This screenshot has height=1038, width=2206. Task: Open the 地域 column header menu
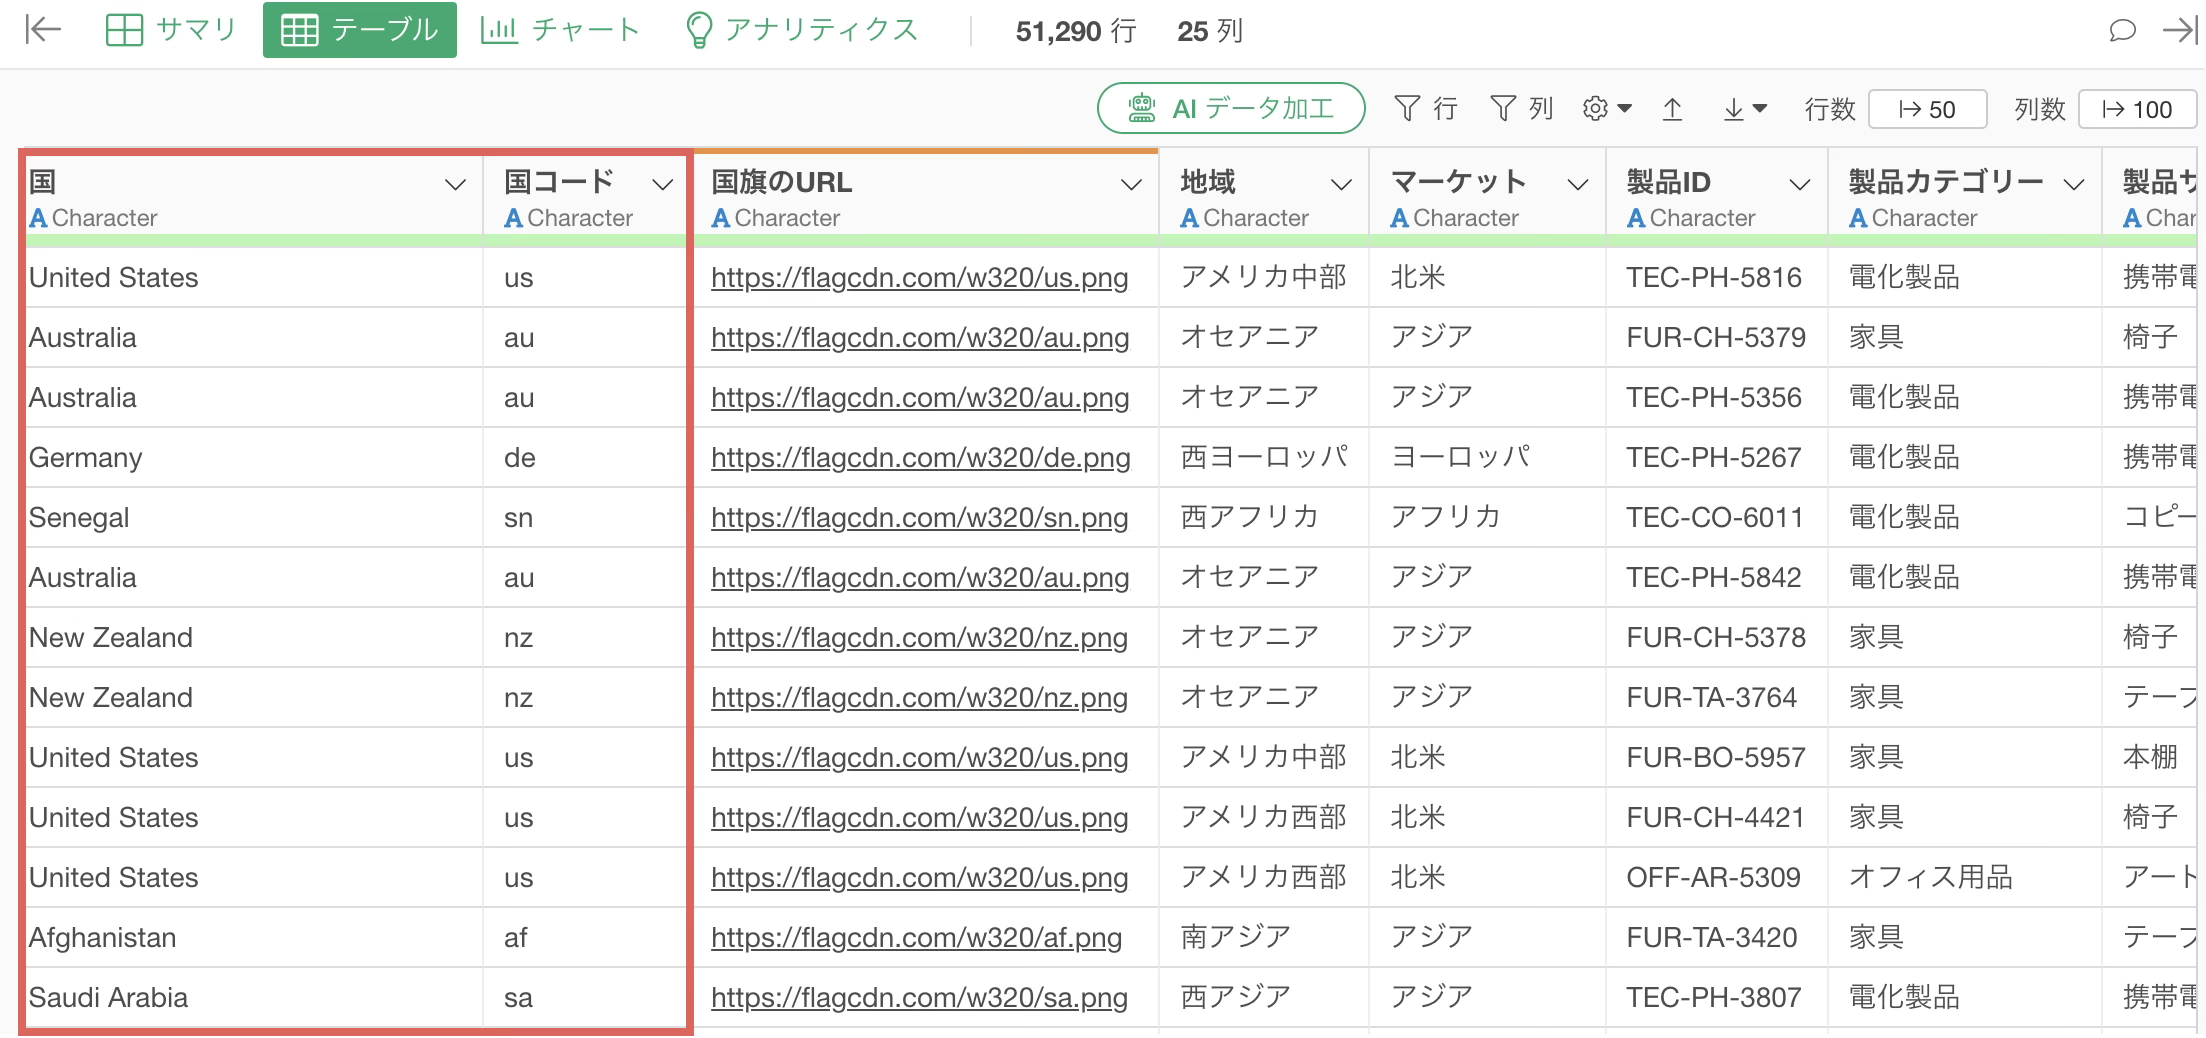[1341, 184]
